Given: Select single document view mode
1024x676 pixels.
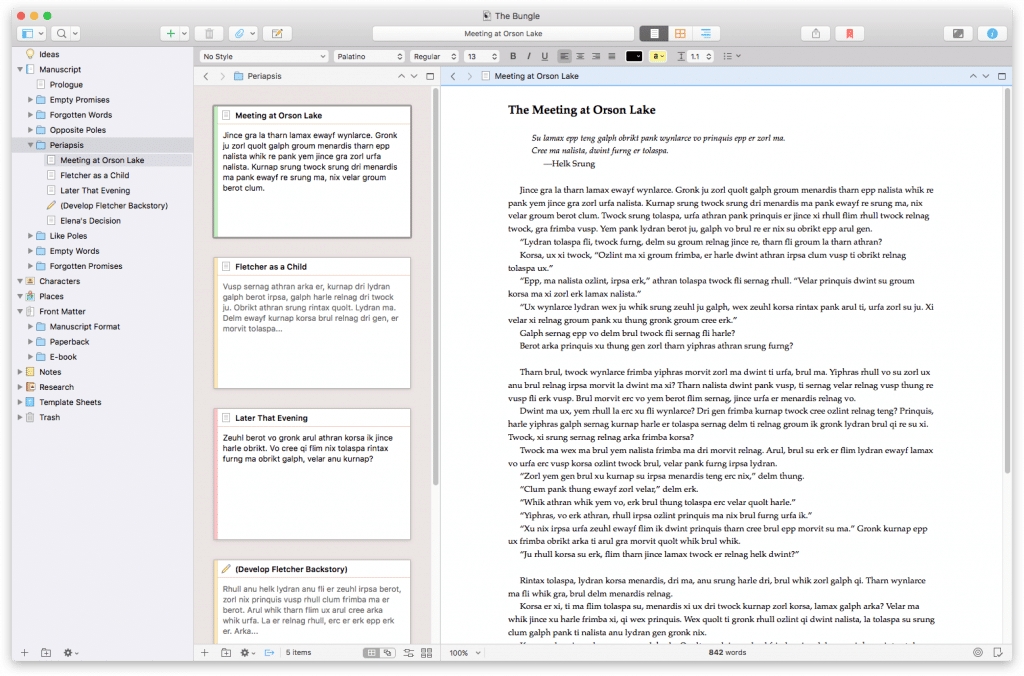Looking at the screenshot, I should click(653, 33).
